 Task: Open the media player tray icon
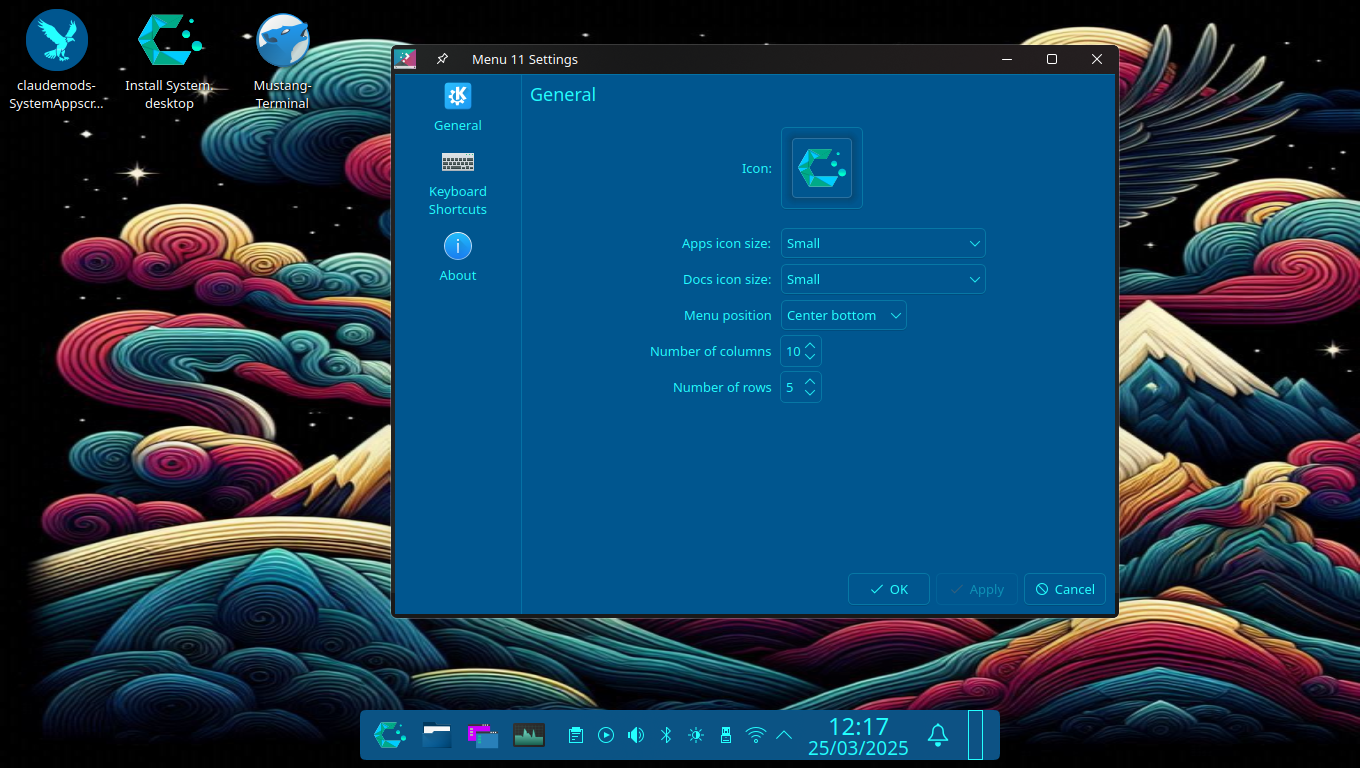(606, 735)
